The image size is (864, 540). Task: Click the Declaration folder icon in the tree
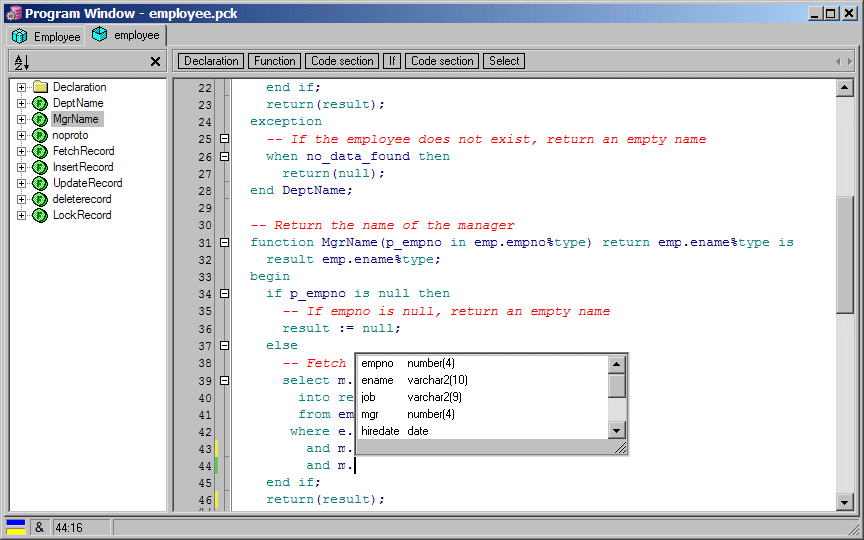coord(40,87)
